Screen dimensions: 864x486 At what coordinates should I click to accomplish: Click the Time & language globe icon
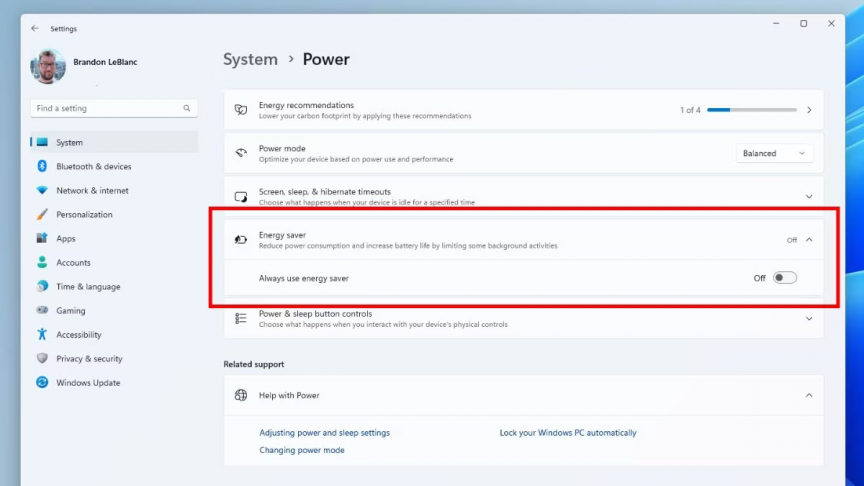click(42, 286)
